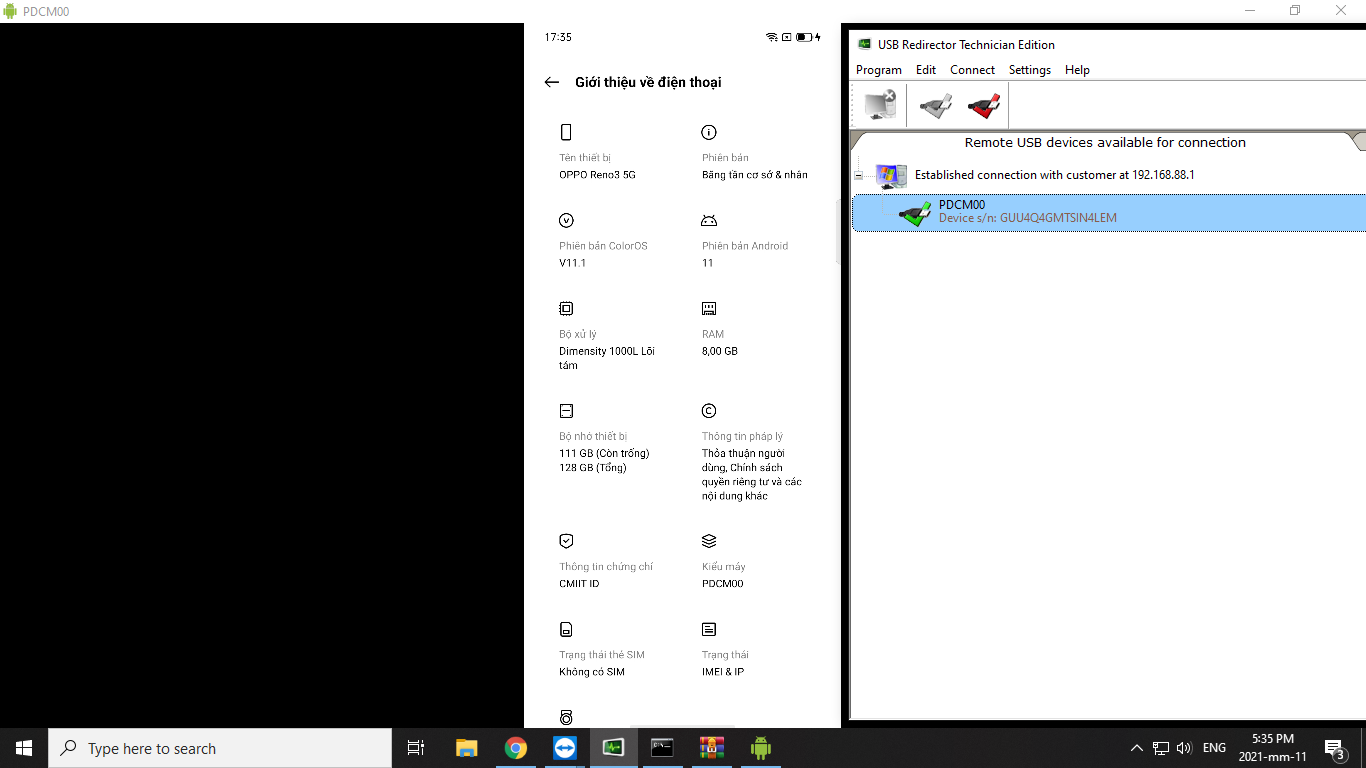This screenshot has height=768, width=1366.
Task: Tap the stacked layers icon above Kiểu máy
Action: click(709, 541)
